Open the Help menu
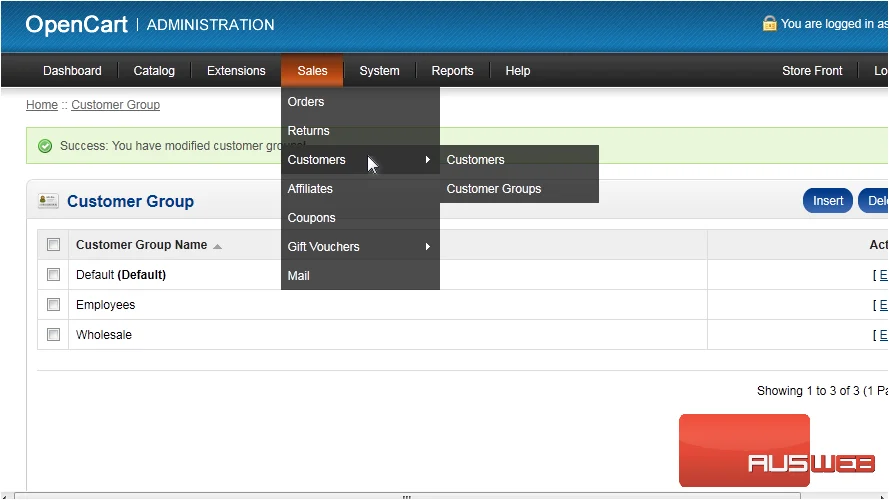Image resolution: width=889 pixels, height=500 pixels. coord(518,71)
